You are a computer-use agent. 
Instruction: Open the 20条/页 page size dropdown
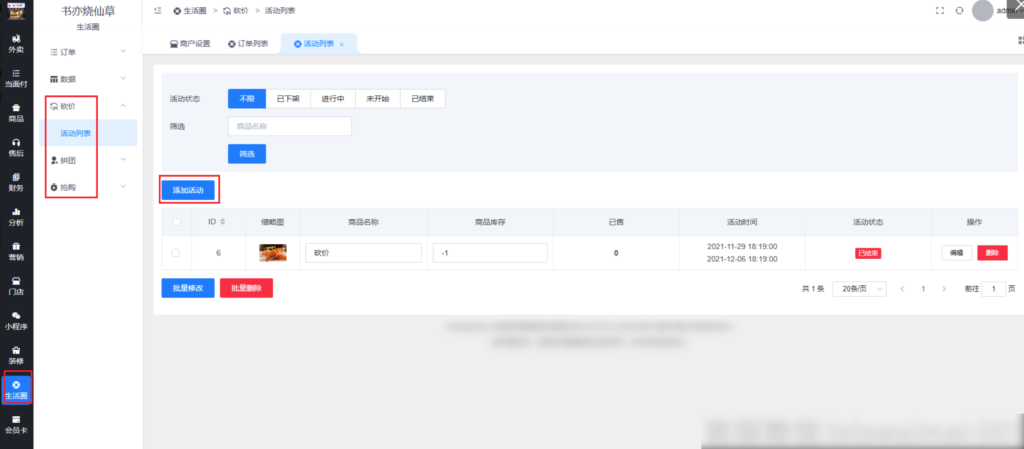[859, 288]
